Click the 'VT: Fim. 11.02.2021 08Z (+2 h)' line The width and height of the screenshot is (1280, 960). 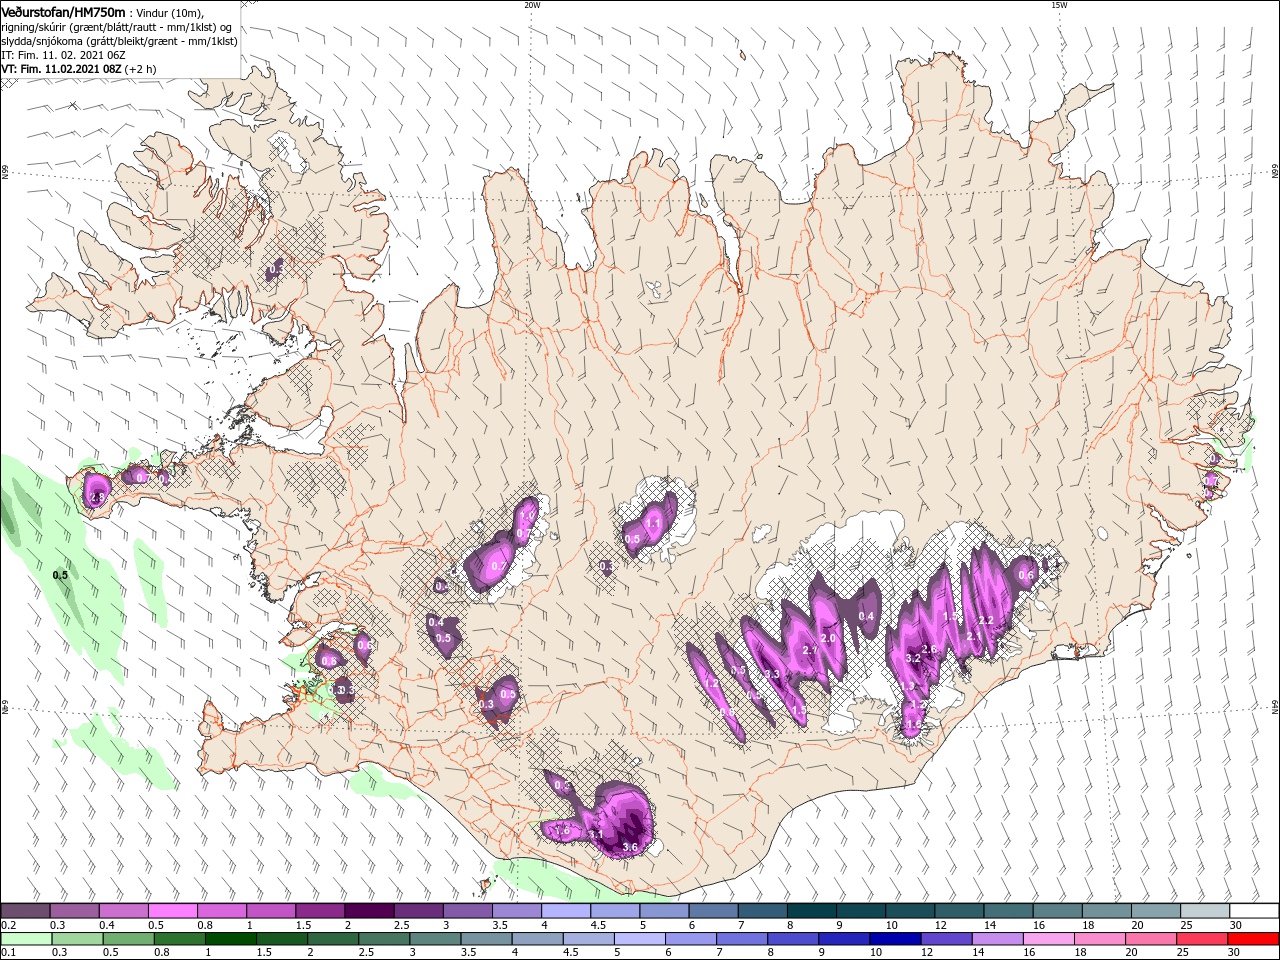tap(79, 69)
